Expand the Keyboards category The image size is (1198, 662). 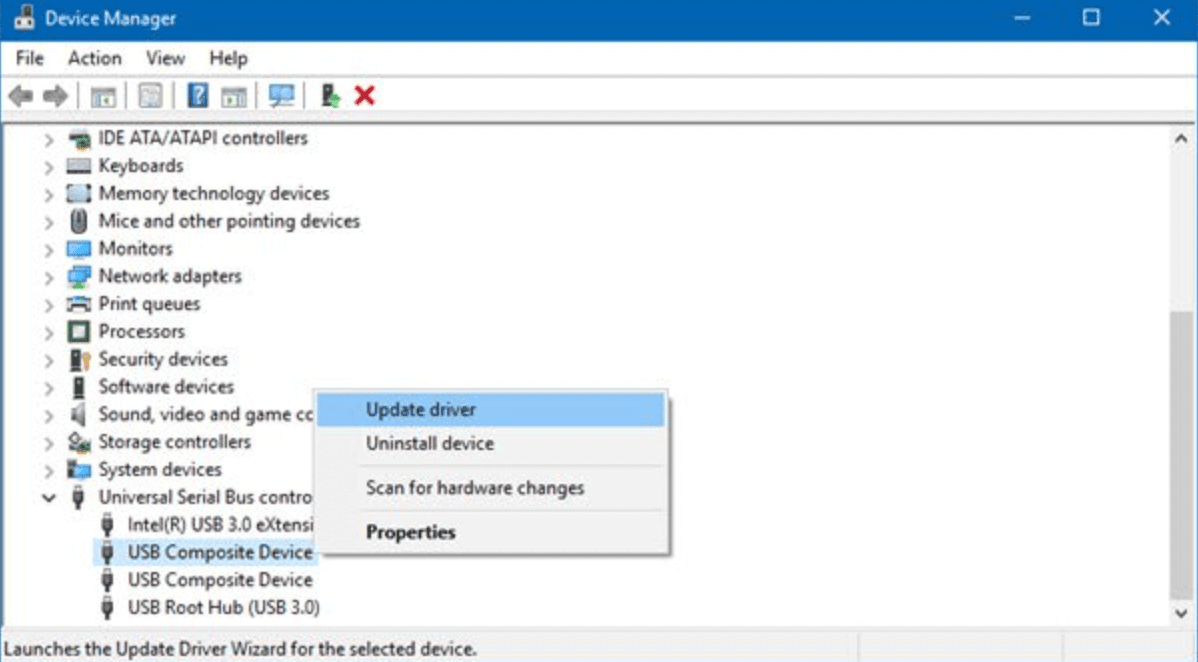click(47, 165)
